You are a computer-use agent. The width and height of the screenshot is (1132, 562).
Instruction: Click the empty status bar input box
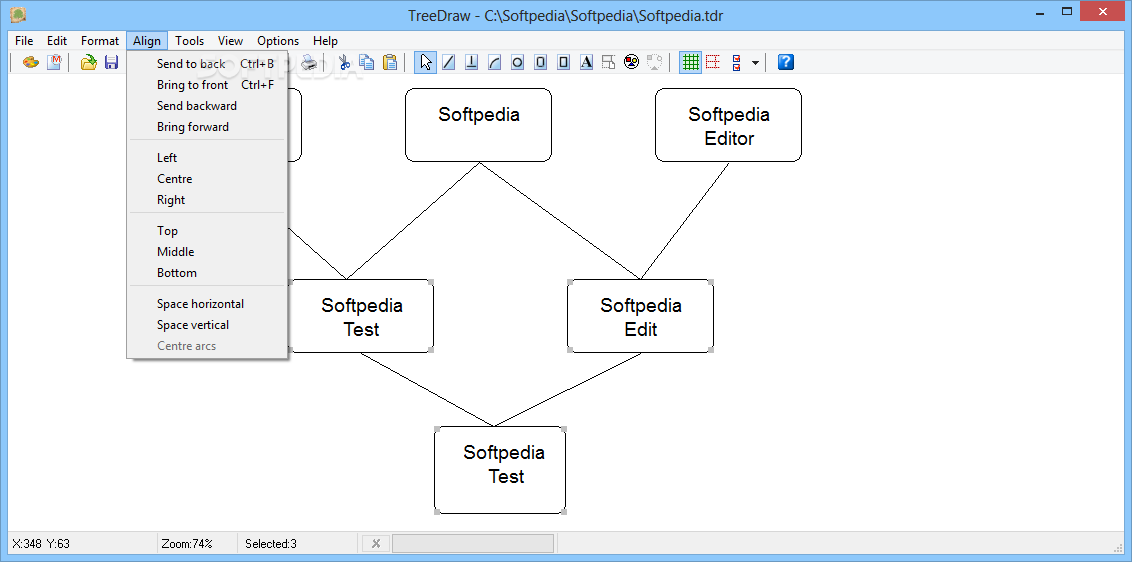473,544
